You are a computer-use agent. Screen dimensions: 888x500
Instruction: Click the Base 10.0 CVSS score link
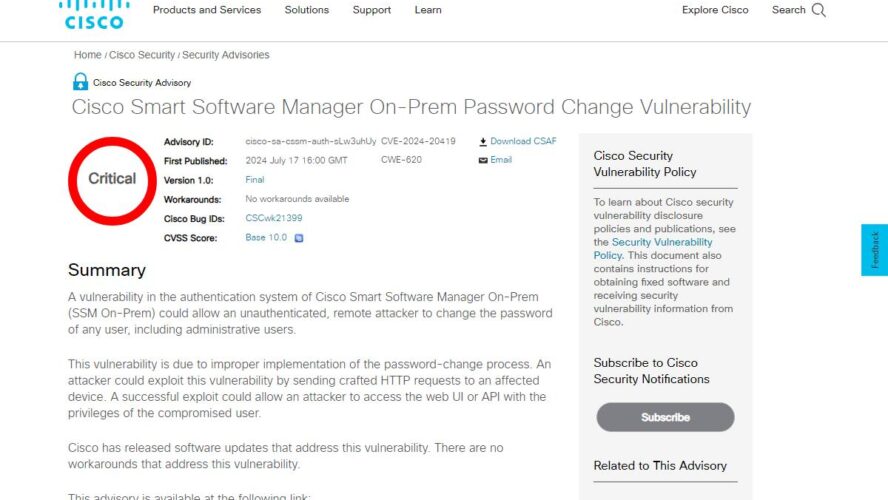(x=266, y=238)
